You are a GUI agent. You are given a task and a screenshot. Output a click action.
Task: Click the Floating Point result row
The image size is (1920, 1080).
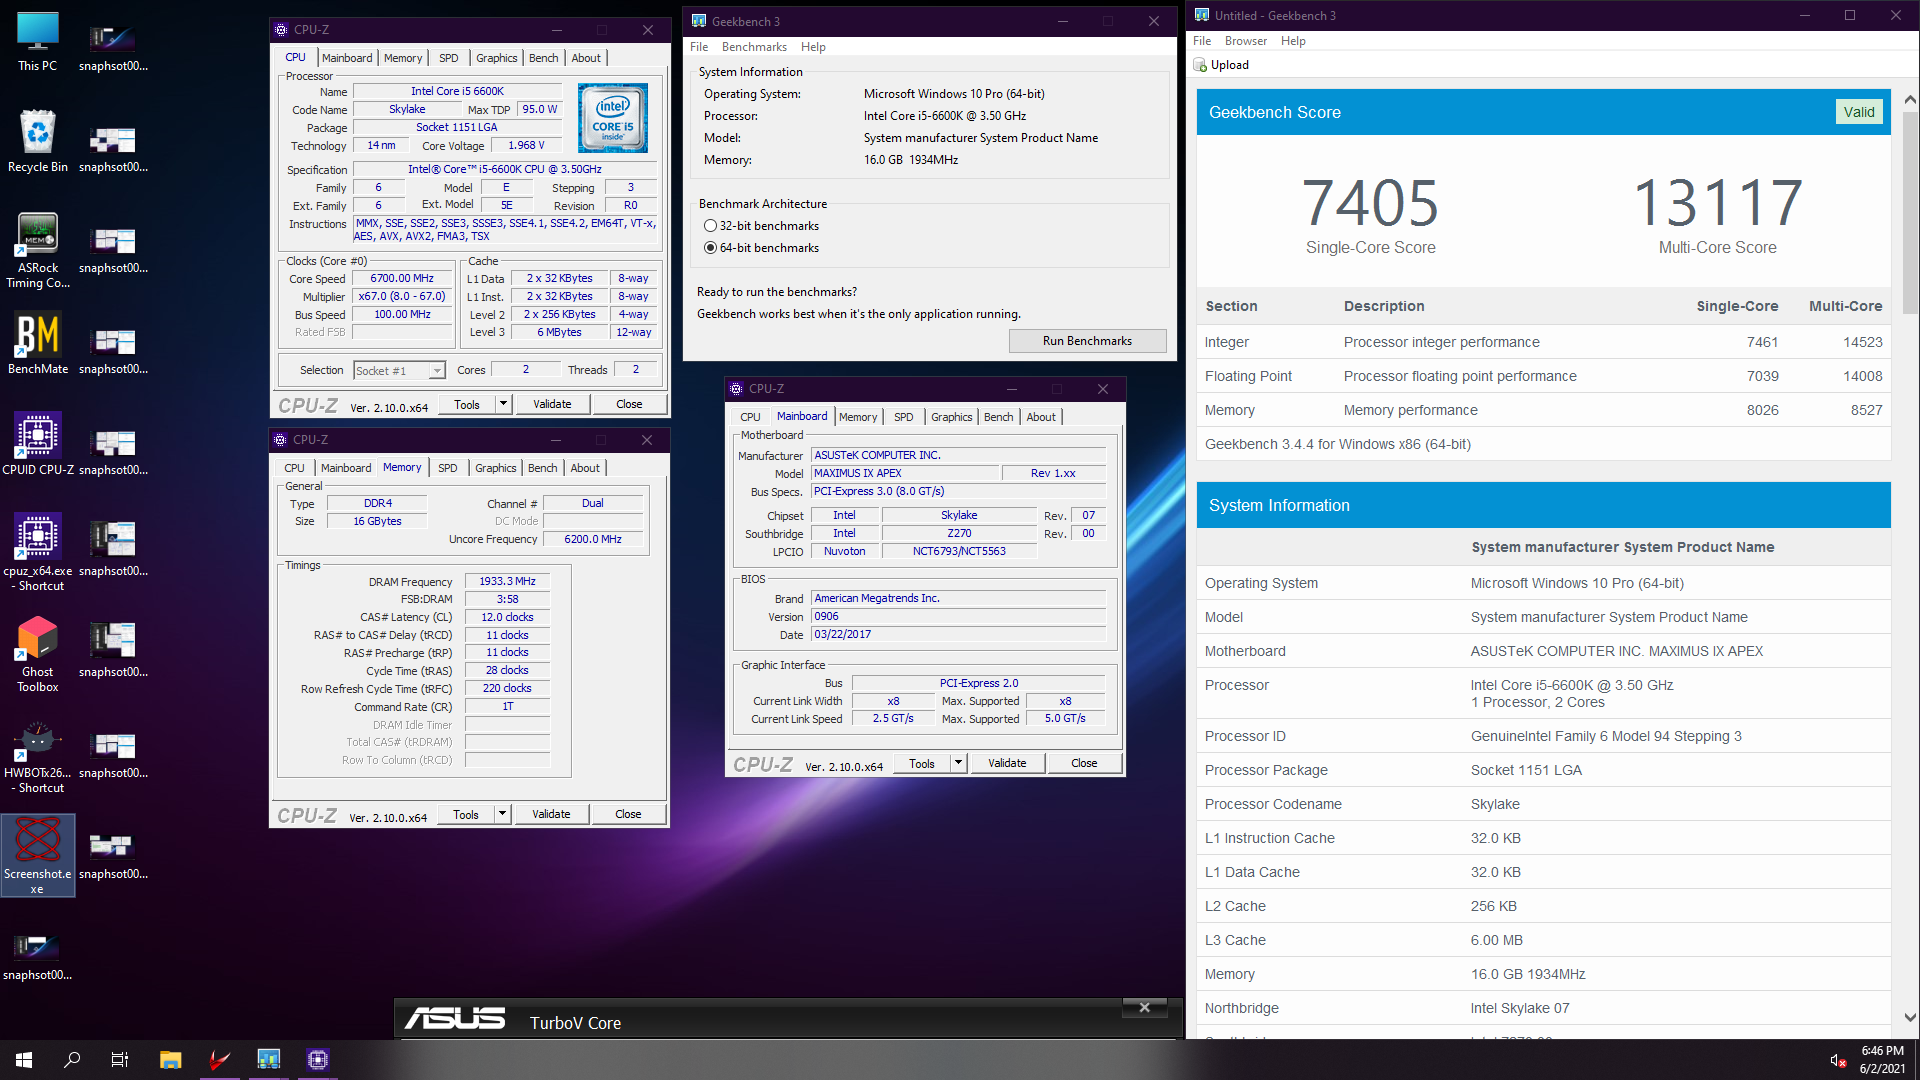click(x=1543, y=376)
